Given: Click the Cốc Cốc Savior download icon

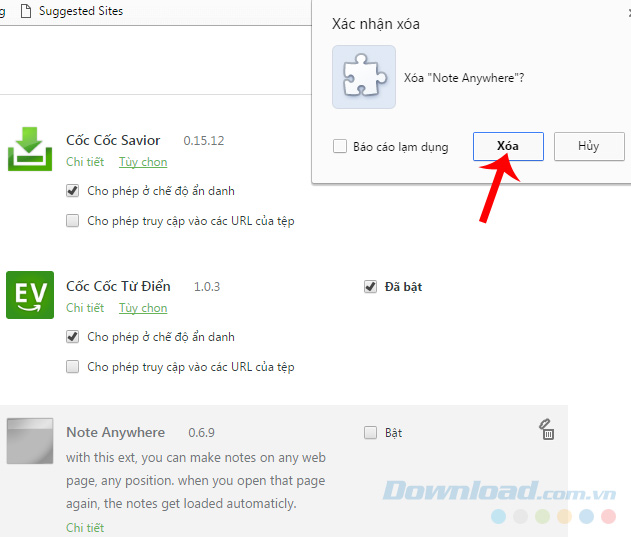Looking at the screenshot, I should (x=30, y=149).
